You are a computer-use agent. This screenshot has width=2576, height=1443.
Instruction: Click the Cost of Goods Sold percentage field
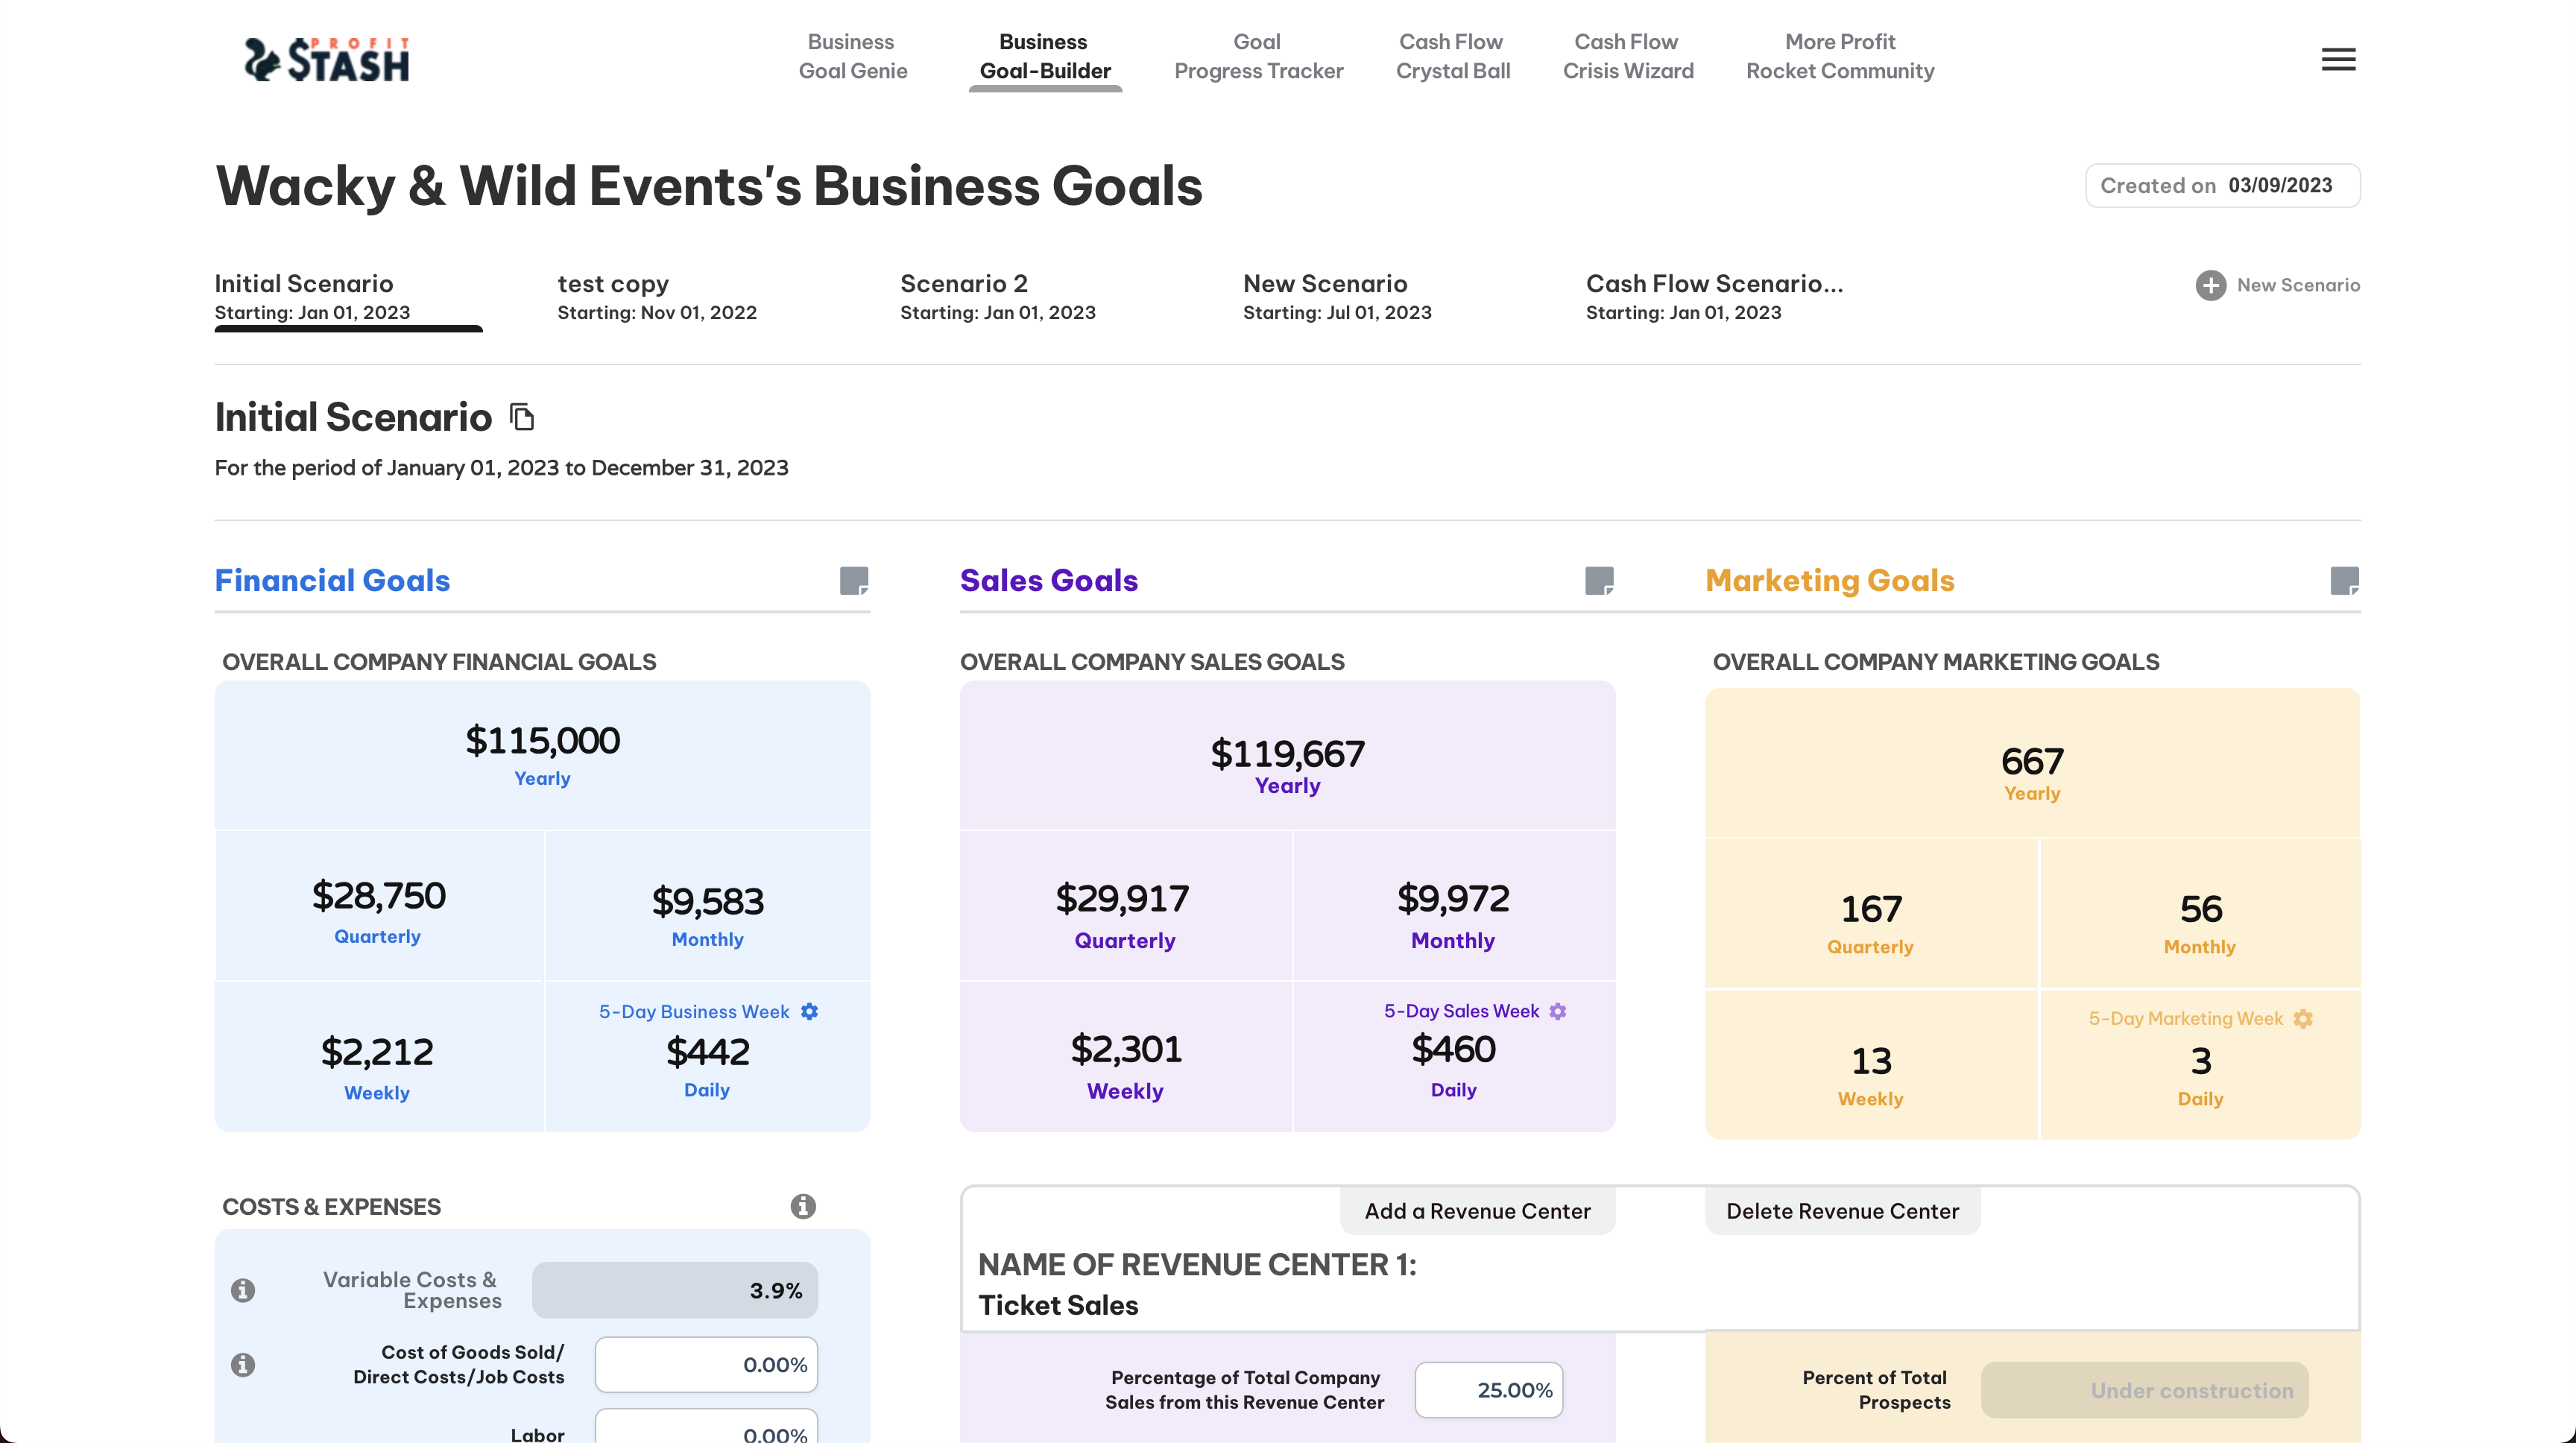point(706,1364)
